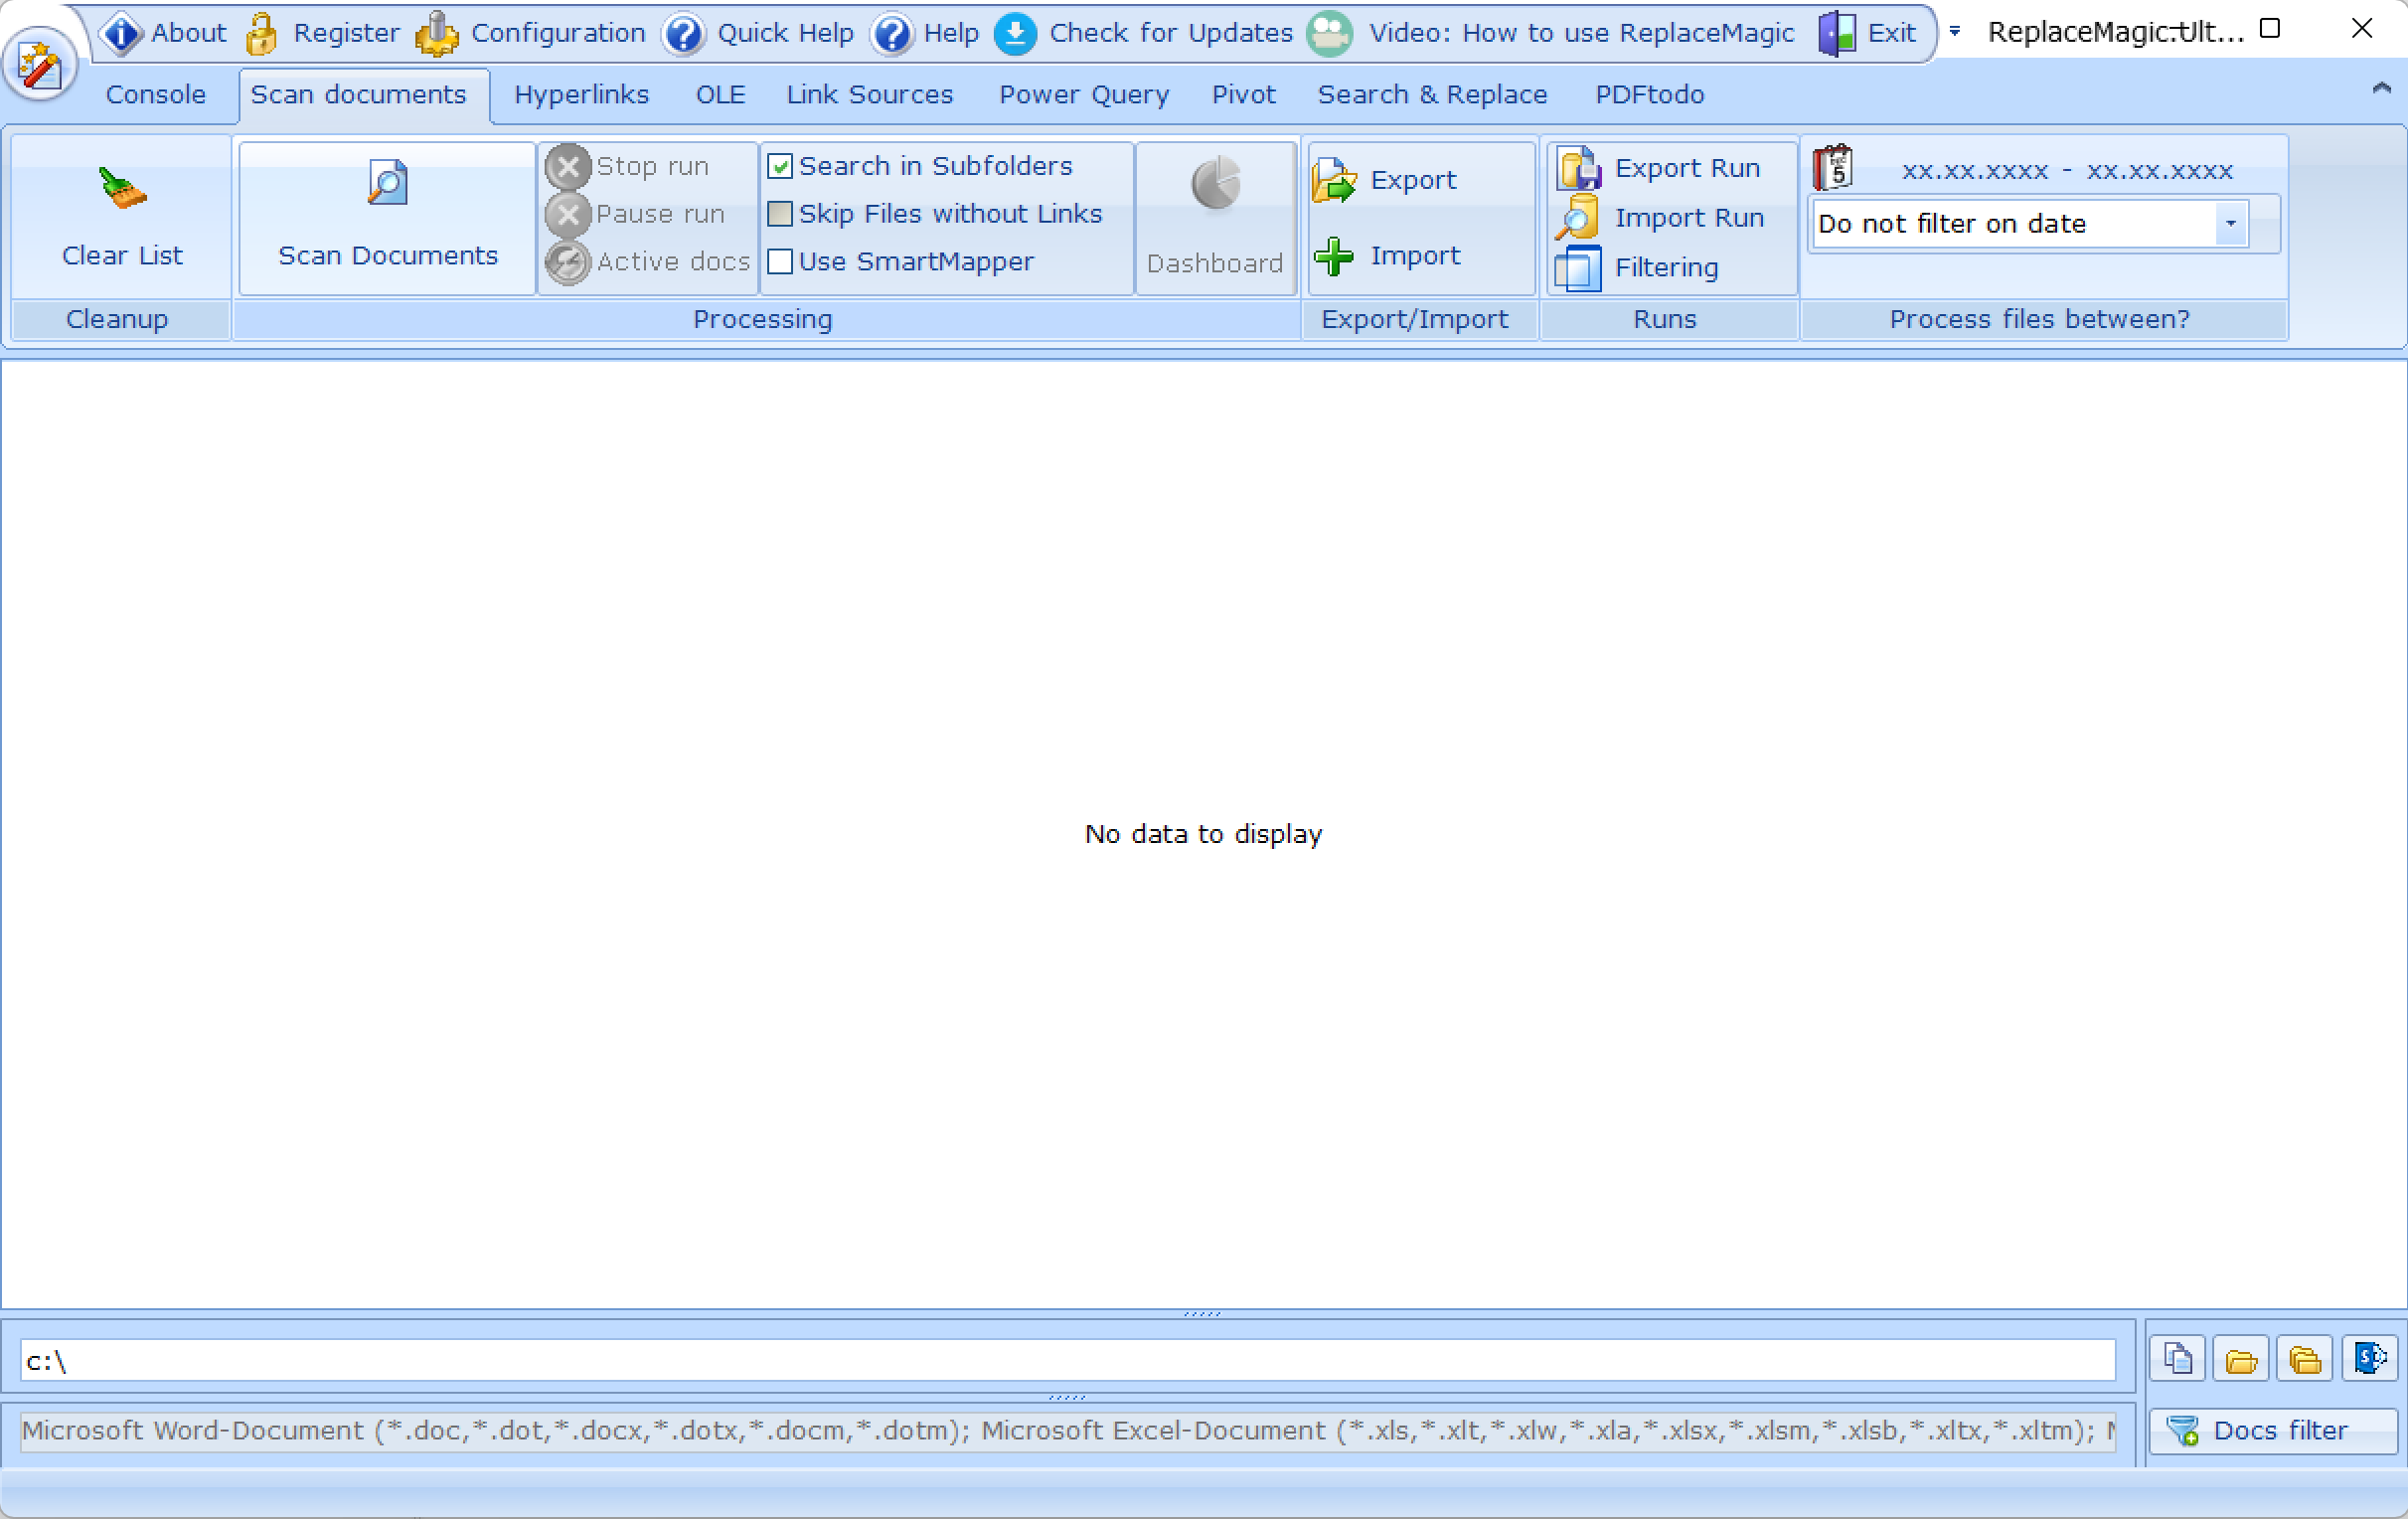This screenshot has height=1519, width=2408.
Task: Enable the Use SmartMapper checkbox
Action: tap(780, 262)
